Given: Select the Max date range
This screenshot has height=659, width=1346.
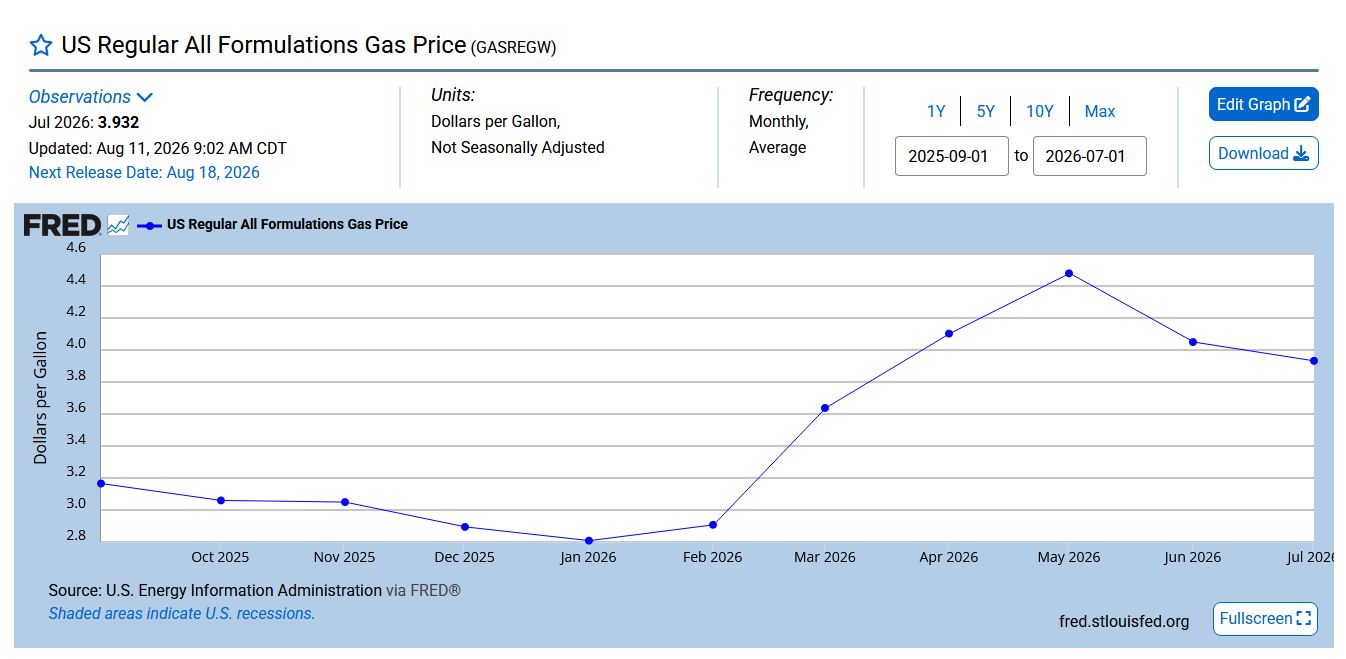Looking at the screenshot, I should (1100, 111).
